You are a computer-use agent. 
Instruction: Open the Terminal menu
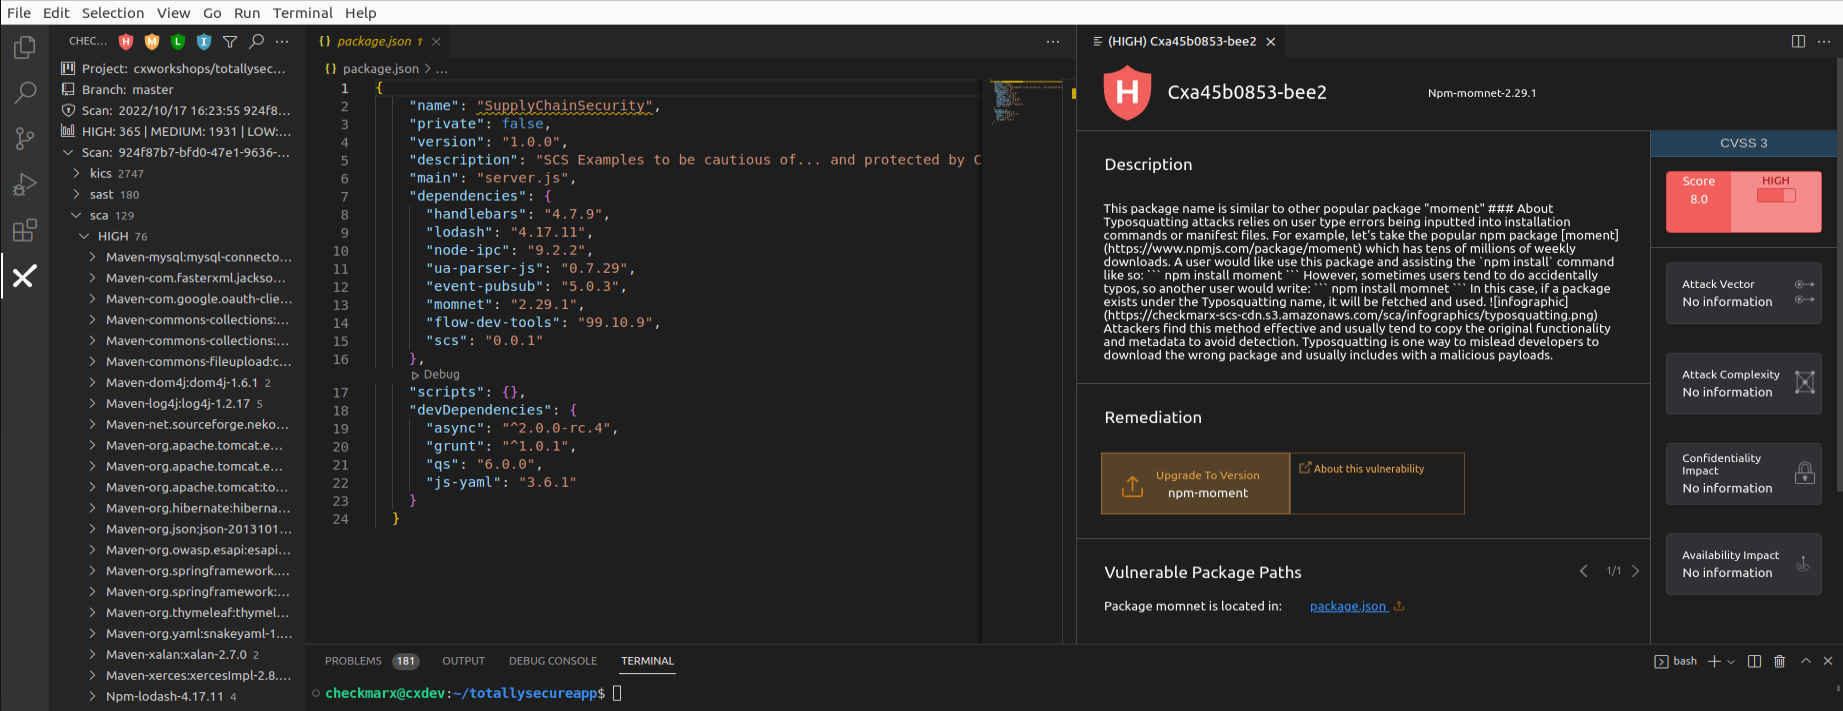click(x=302, y=12)
